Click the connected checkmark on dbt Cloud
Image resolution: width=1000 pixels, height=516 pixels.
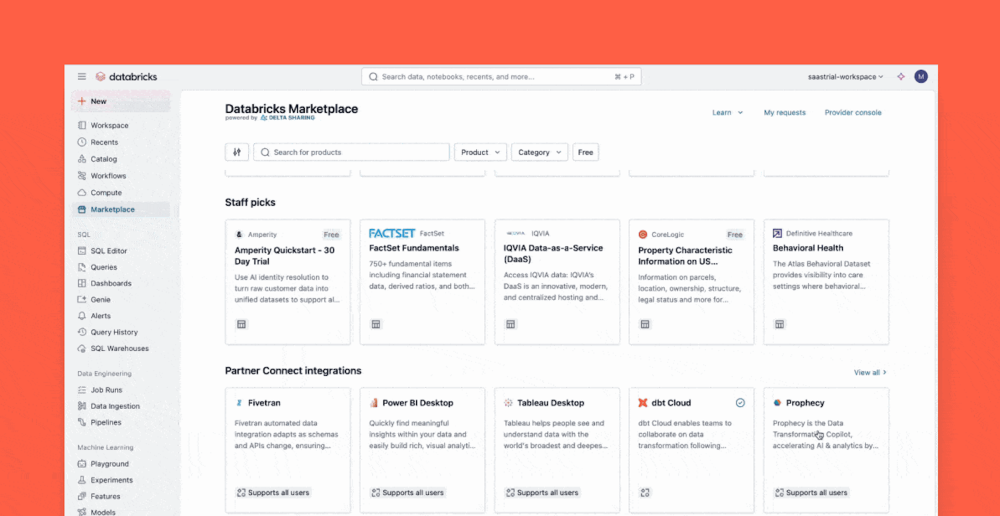click(740, 402)
